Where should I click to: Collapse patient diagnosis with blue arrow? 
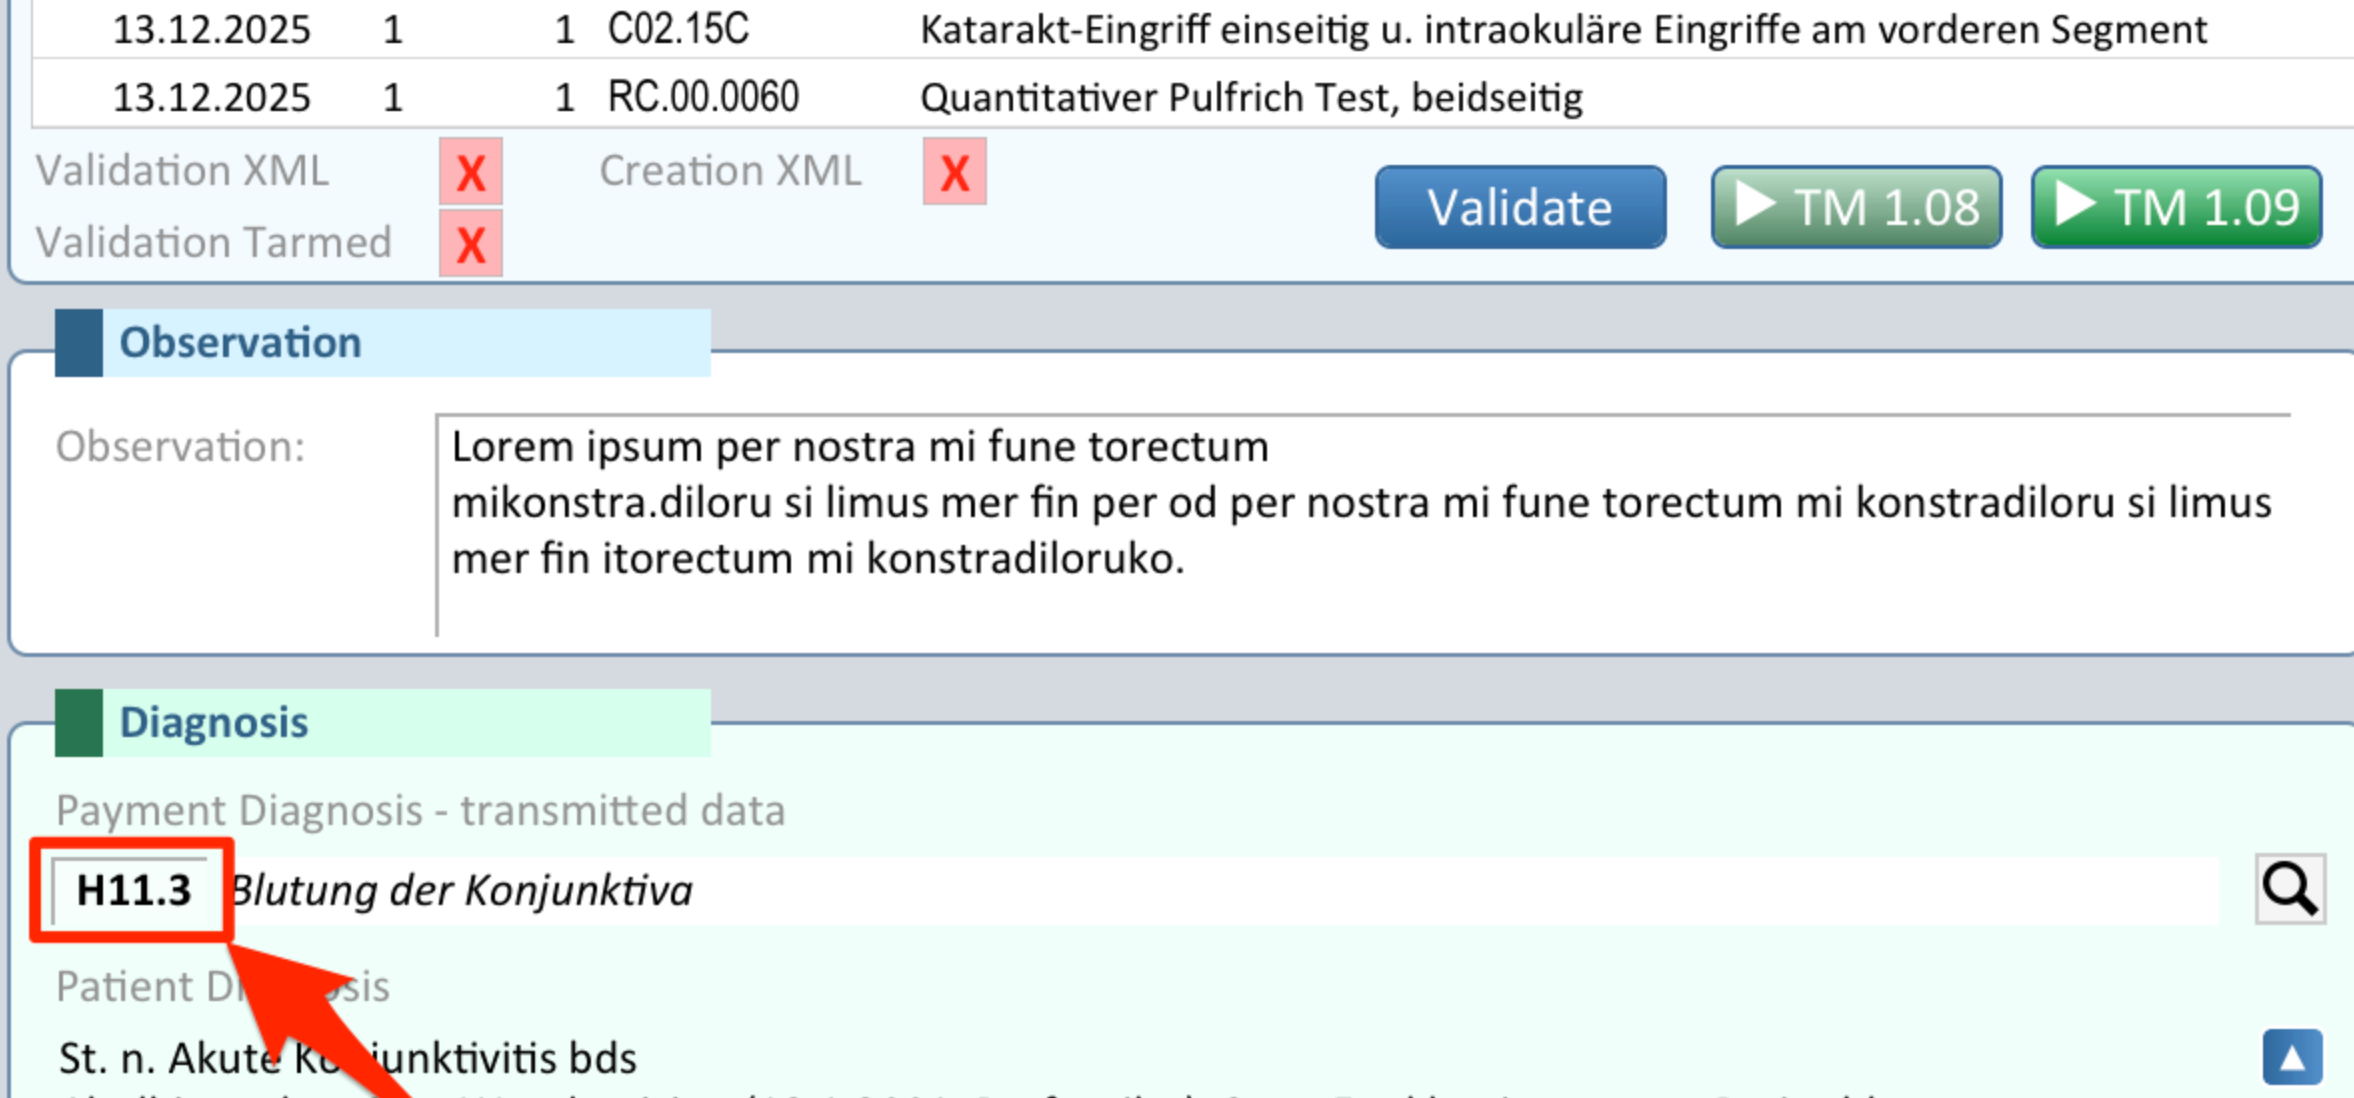click(2292, 1057)
